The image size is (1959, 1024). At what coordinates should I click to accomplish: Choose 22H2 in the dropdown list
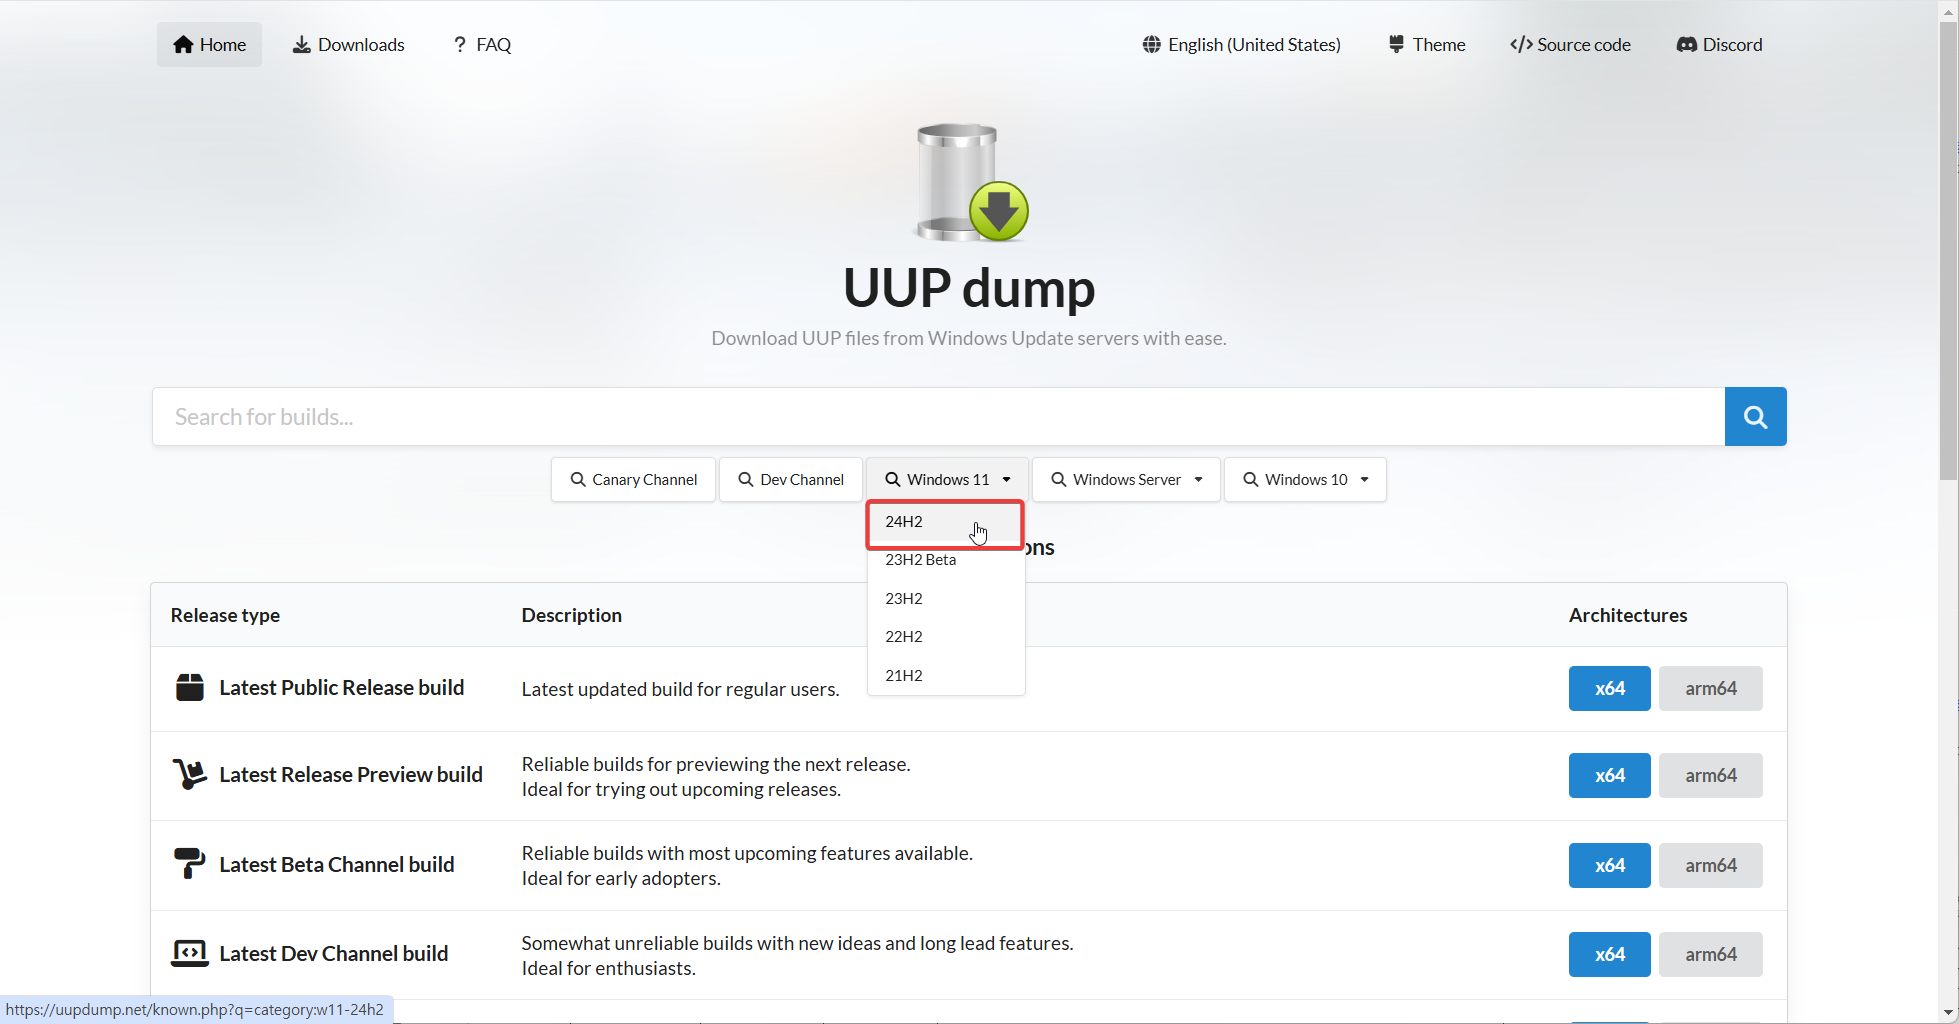[946, 637]
